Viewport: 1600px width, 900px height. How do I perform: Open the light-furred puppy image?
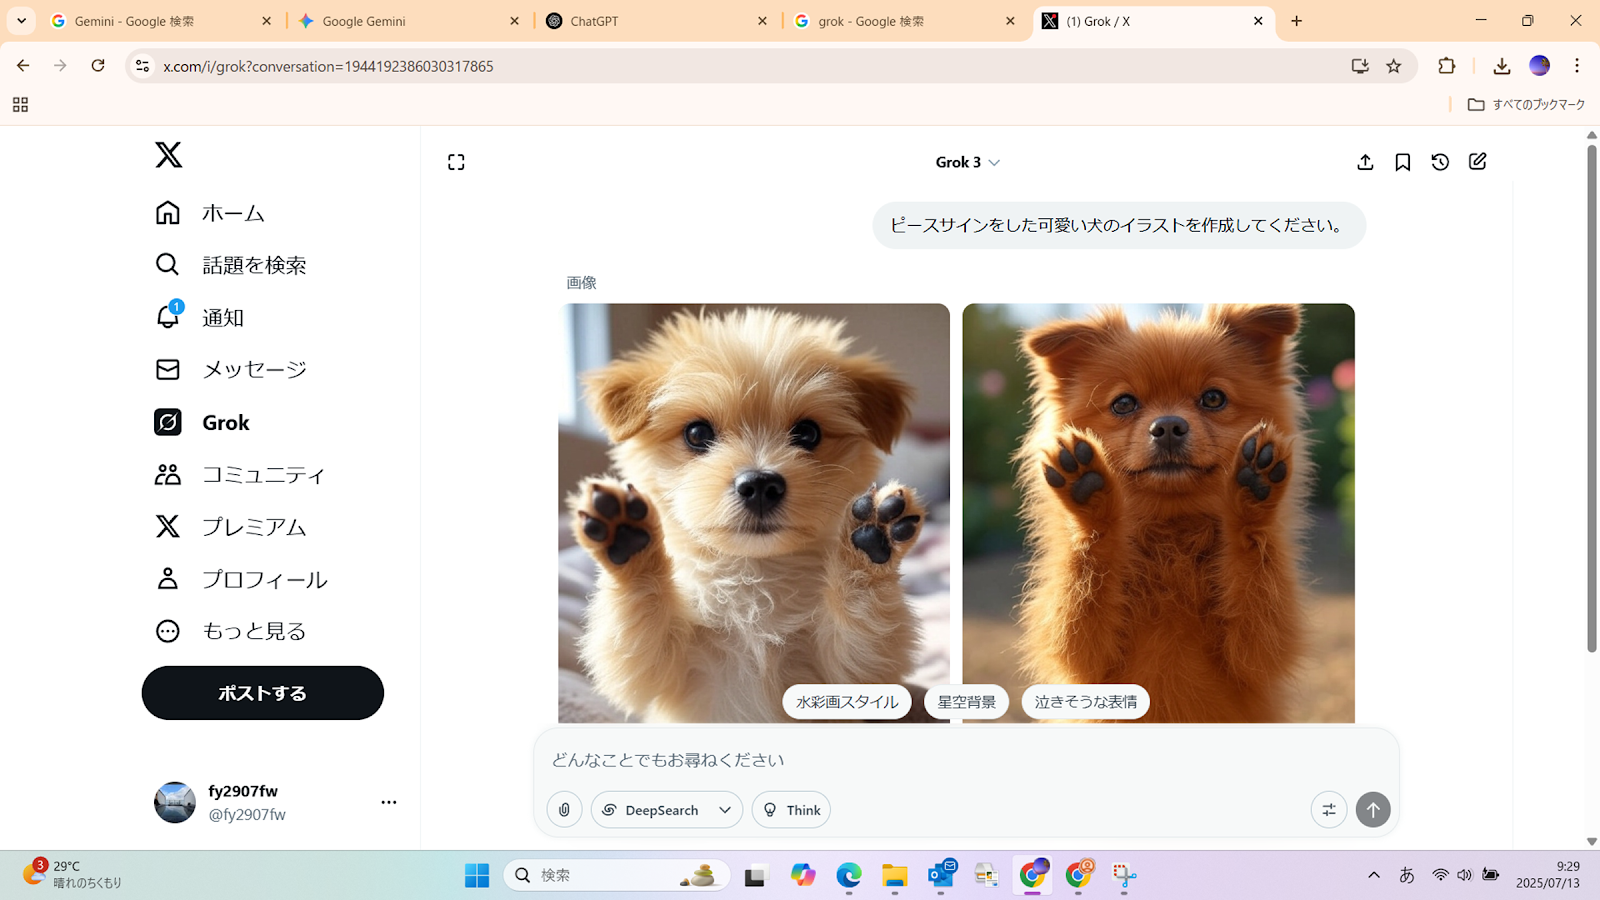754,513
